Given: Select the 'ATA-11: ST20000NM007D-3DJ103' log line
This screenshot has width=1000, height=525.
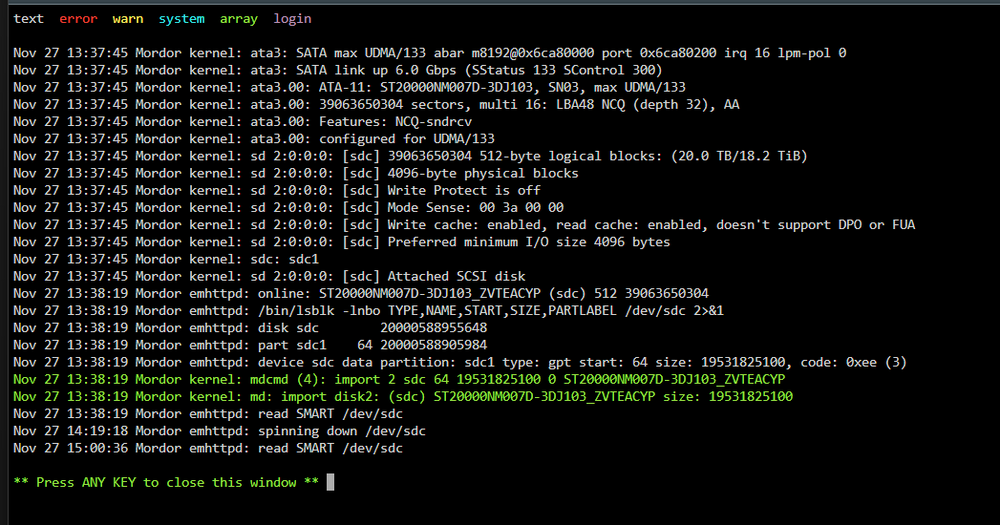Looking at the screenshot, I should coord(349,87).
